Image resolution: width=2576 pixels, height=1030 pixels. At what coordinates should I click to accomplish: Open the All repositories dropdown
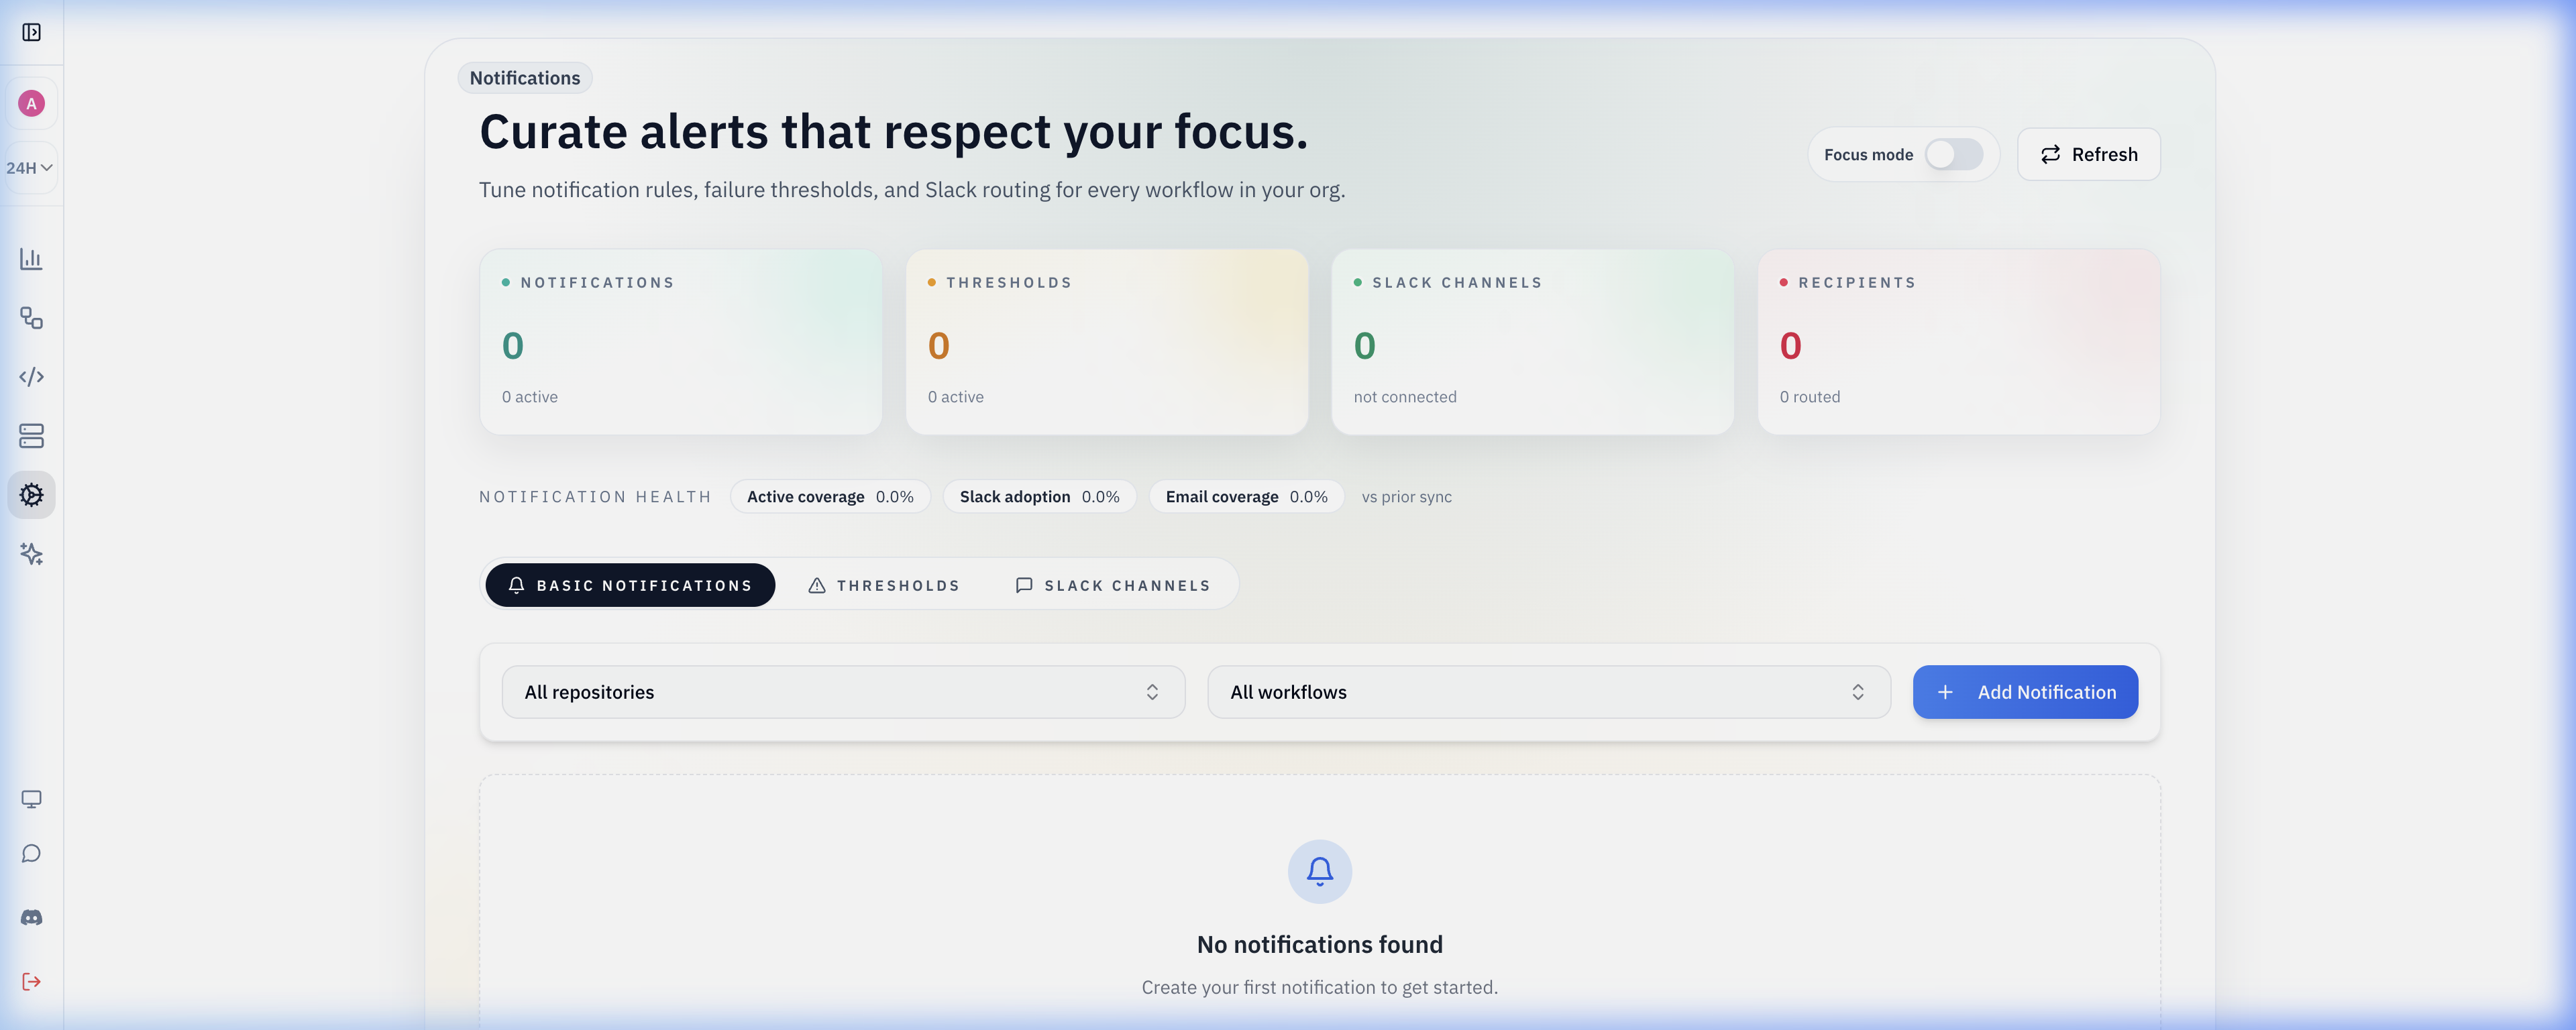(843, 691)
